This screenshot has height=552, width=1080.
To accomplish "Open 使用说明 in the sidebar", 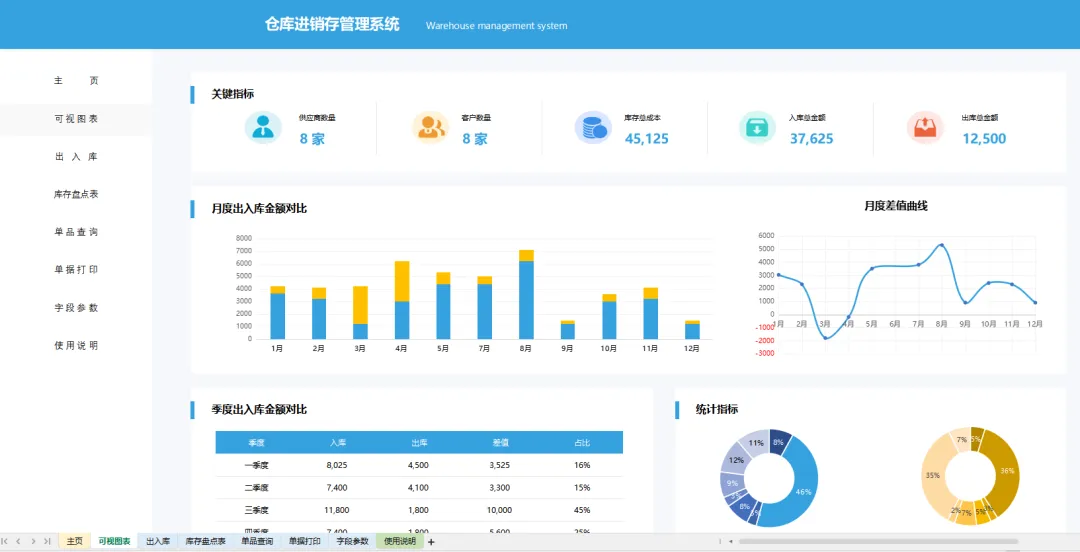I will pyautogui.click(x=76, y=345).
